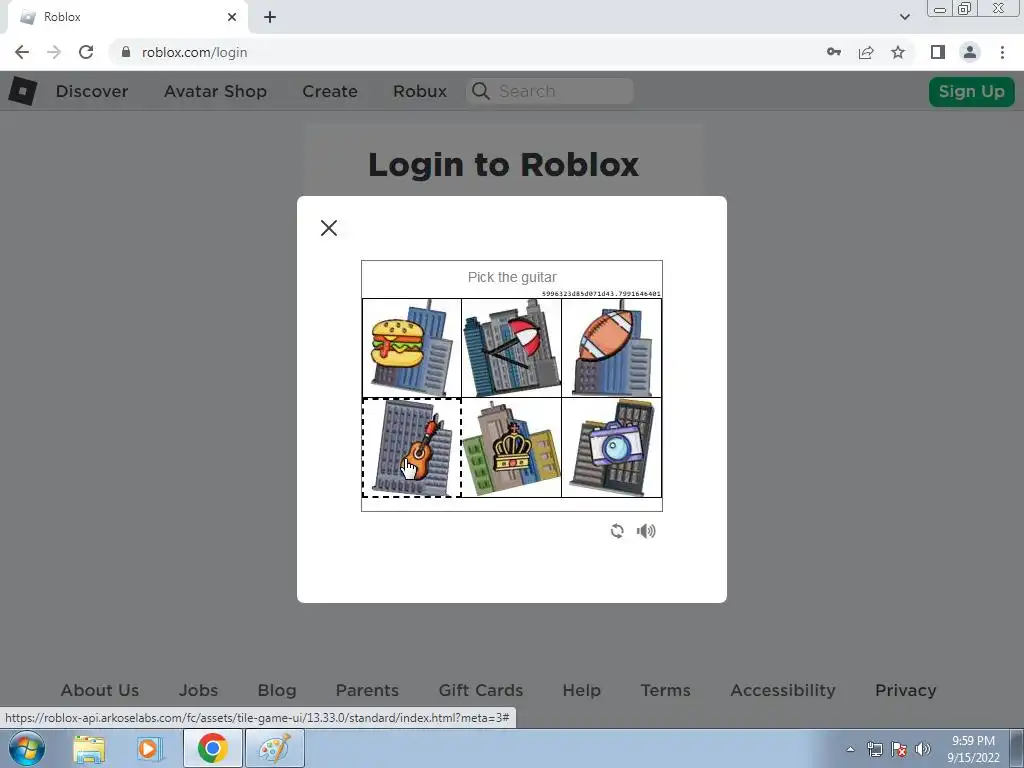The height and width of the screenshot is (768, 1024).
Task: Click the Sign Up button
Action: pos(972,91)
